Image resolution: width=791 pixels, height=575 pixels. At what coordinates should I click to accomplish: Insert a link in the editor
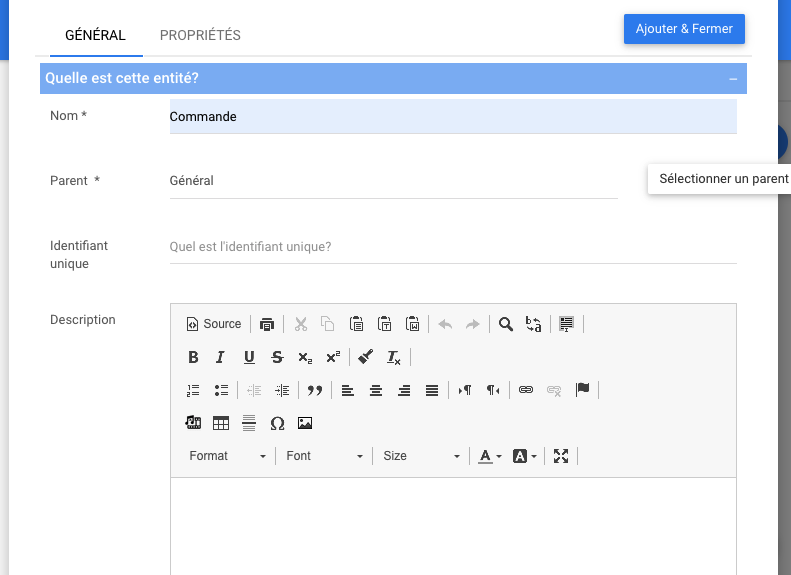click(526, 391)
